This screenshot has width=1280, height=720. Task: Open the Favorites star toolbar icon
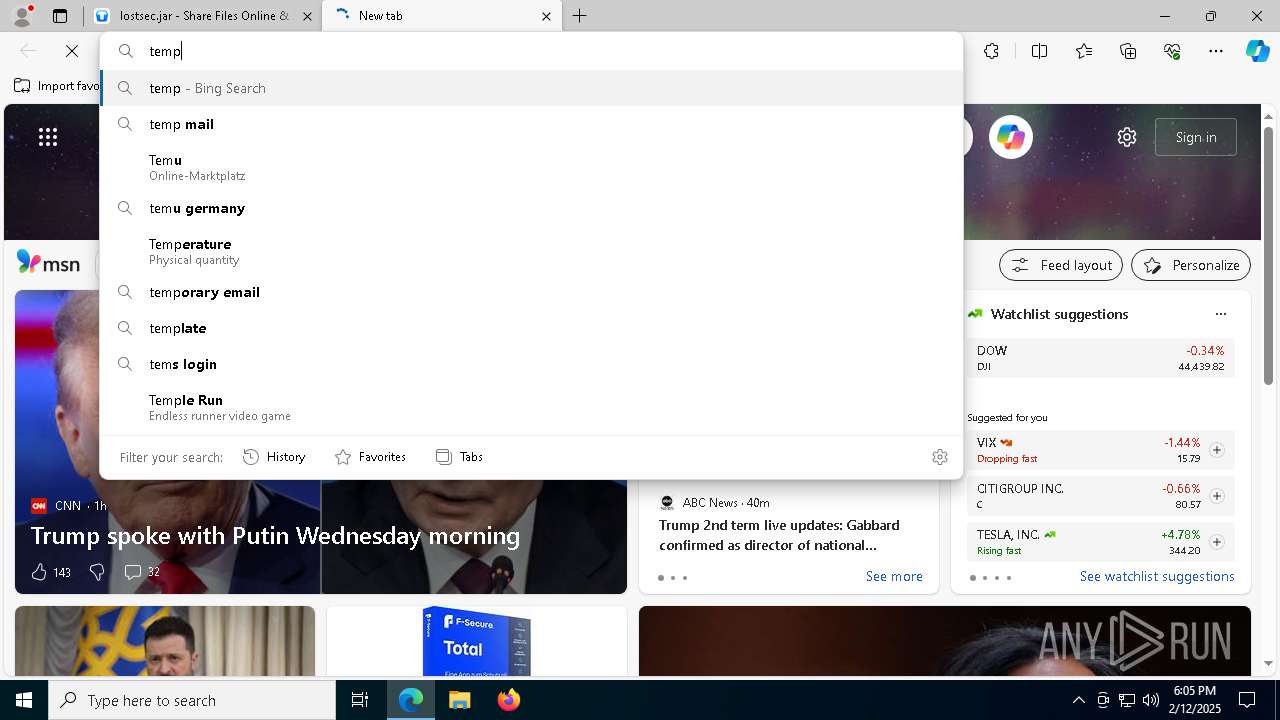pos(1084,51)
